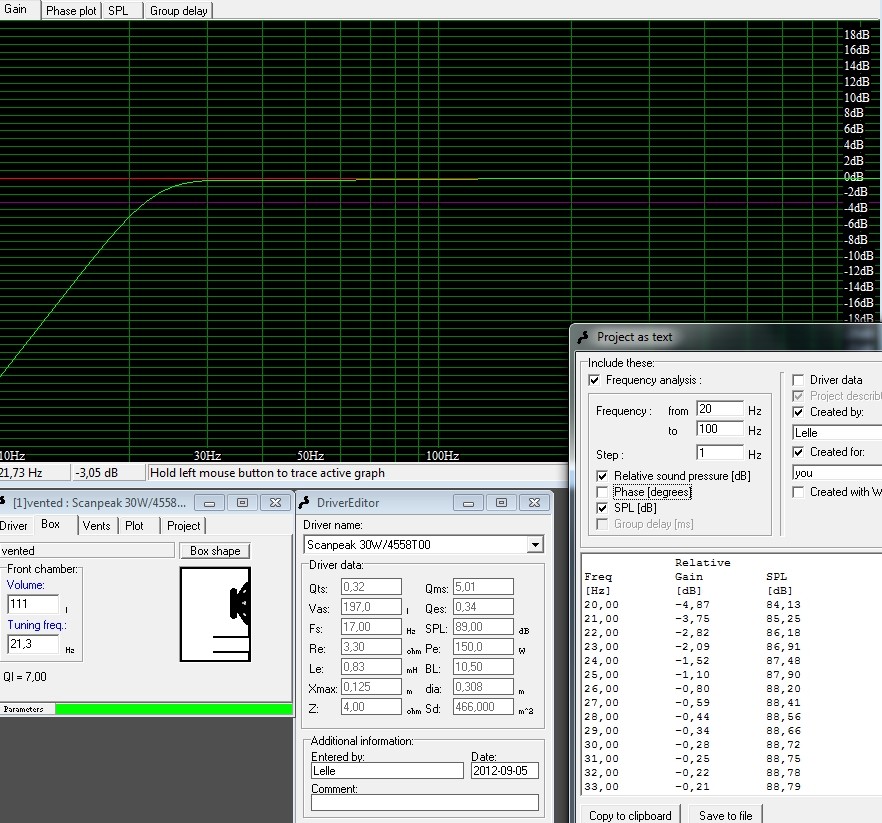Maximize the DriverEditor window
This screenshot has width=882, height=823.
501,503
